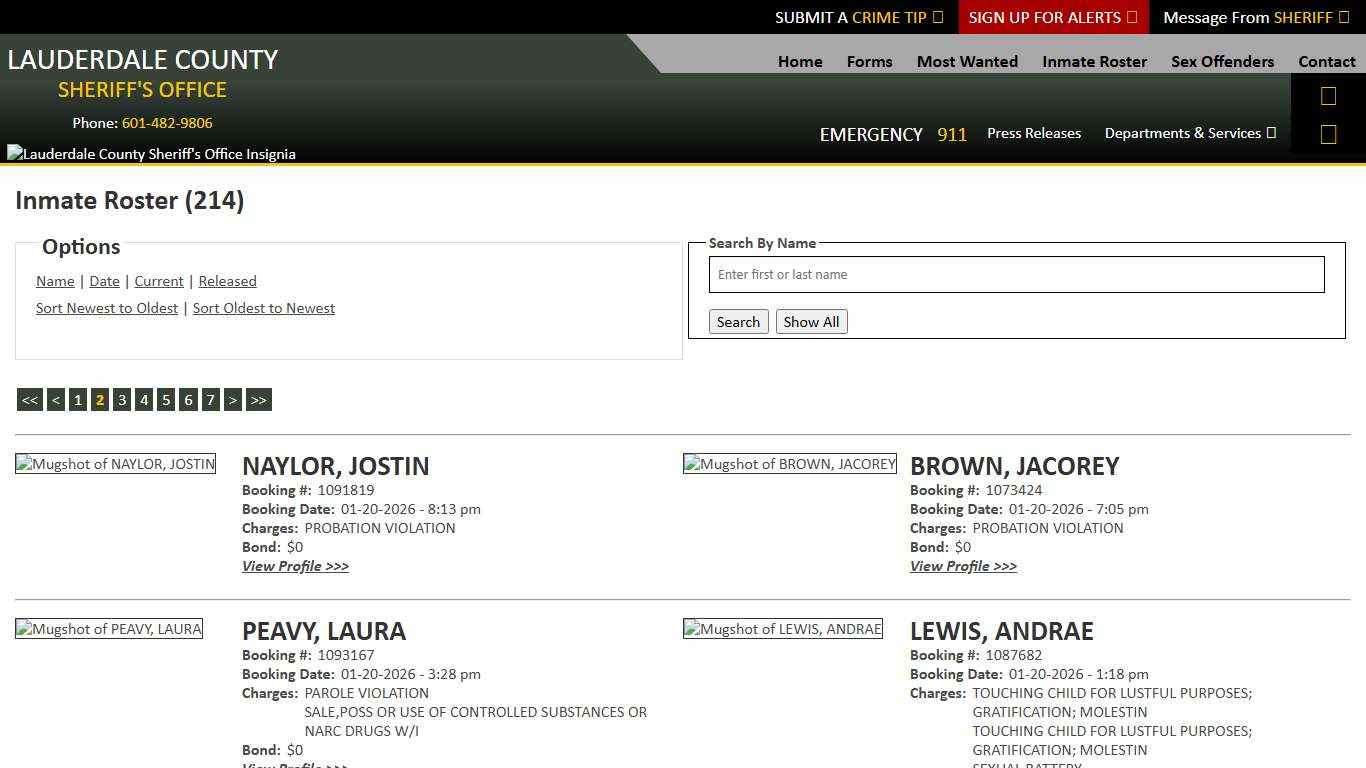Viewport: 1366px width, 768px height.
Task: Go to the Forms page
Action: 868,61
